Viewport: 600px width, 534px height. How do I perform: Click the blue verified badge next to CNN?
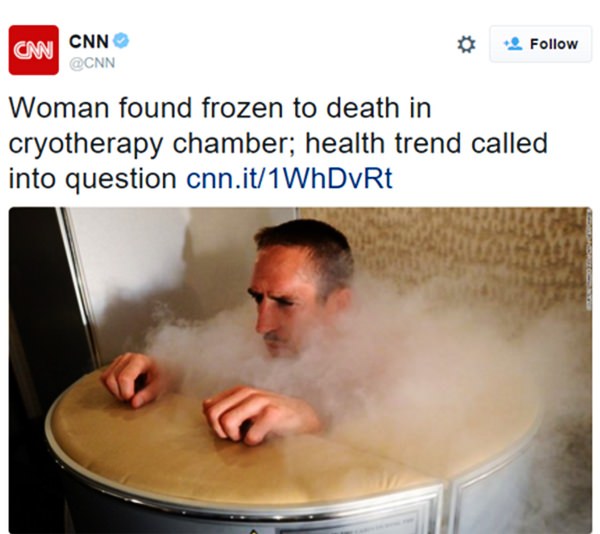point(121,40)
